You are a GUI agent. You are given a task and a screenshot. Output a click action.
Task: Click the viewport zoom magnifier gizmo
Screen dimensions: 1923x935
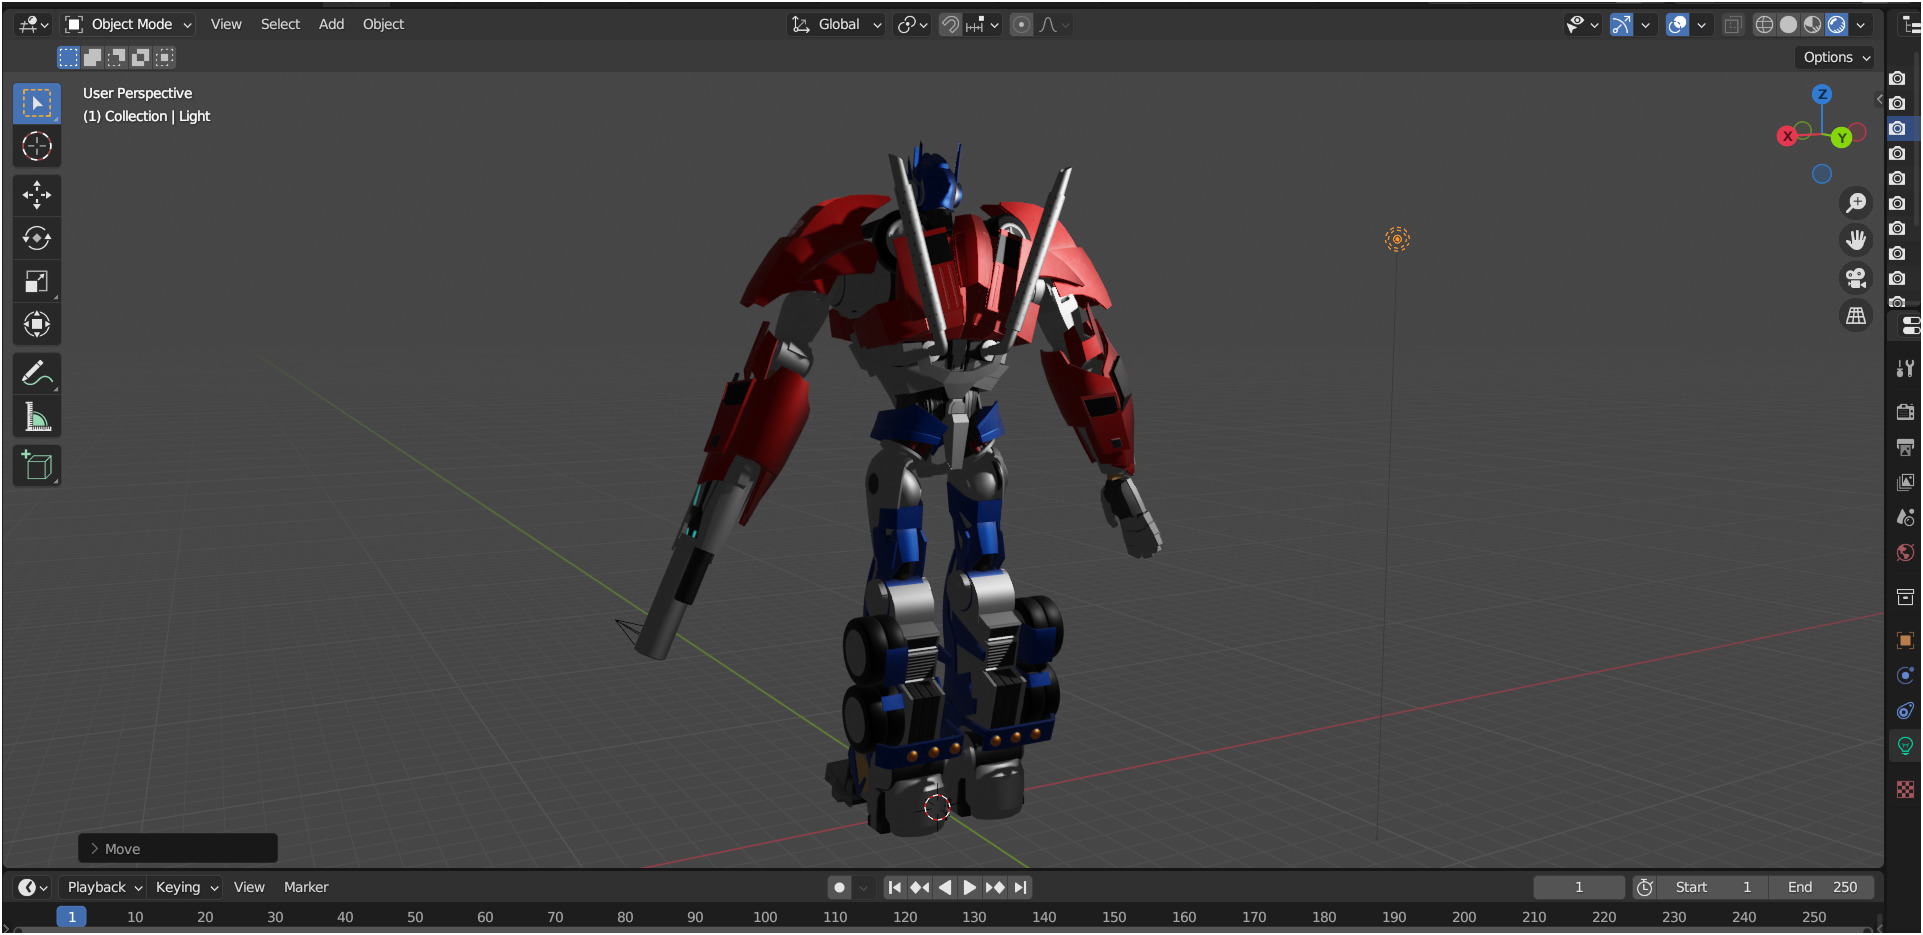[1856, 203]
